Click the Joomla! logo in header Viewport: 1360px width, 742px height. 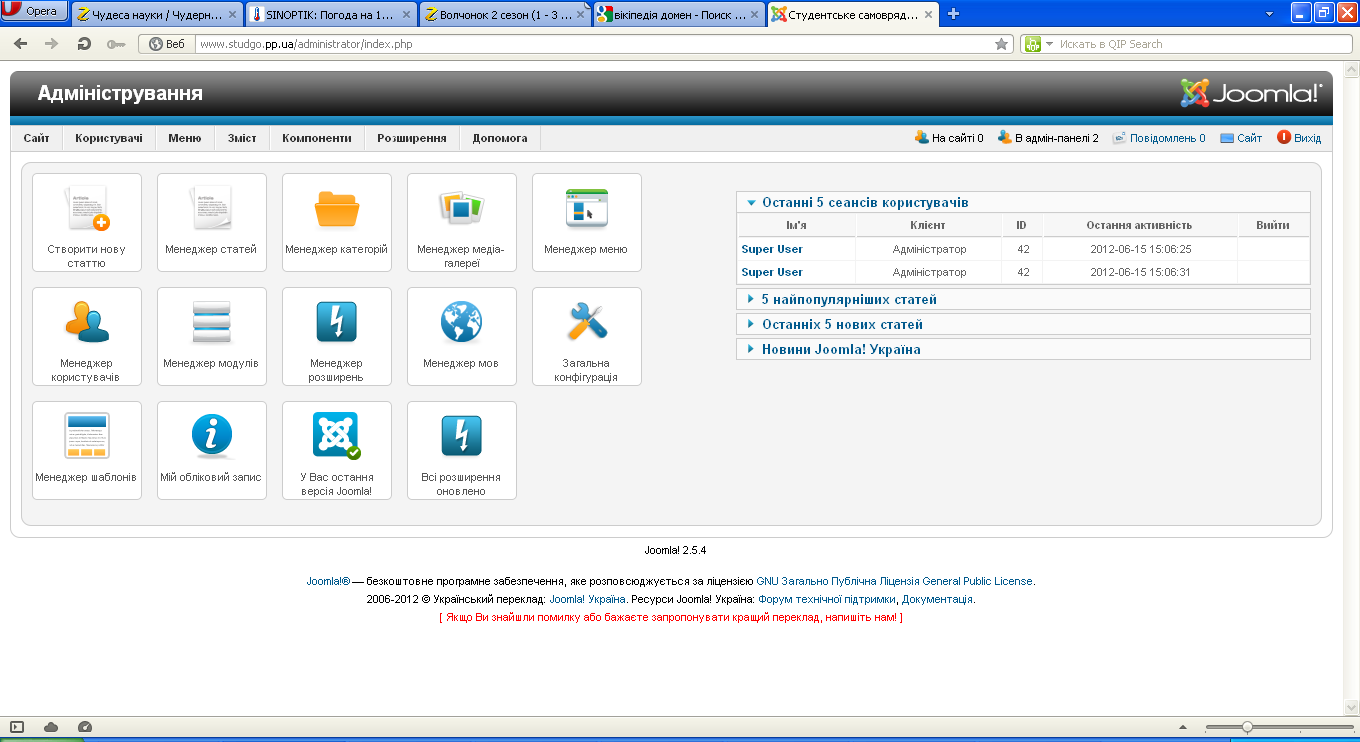1251,93
